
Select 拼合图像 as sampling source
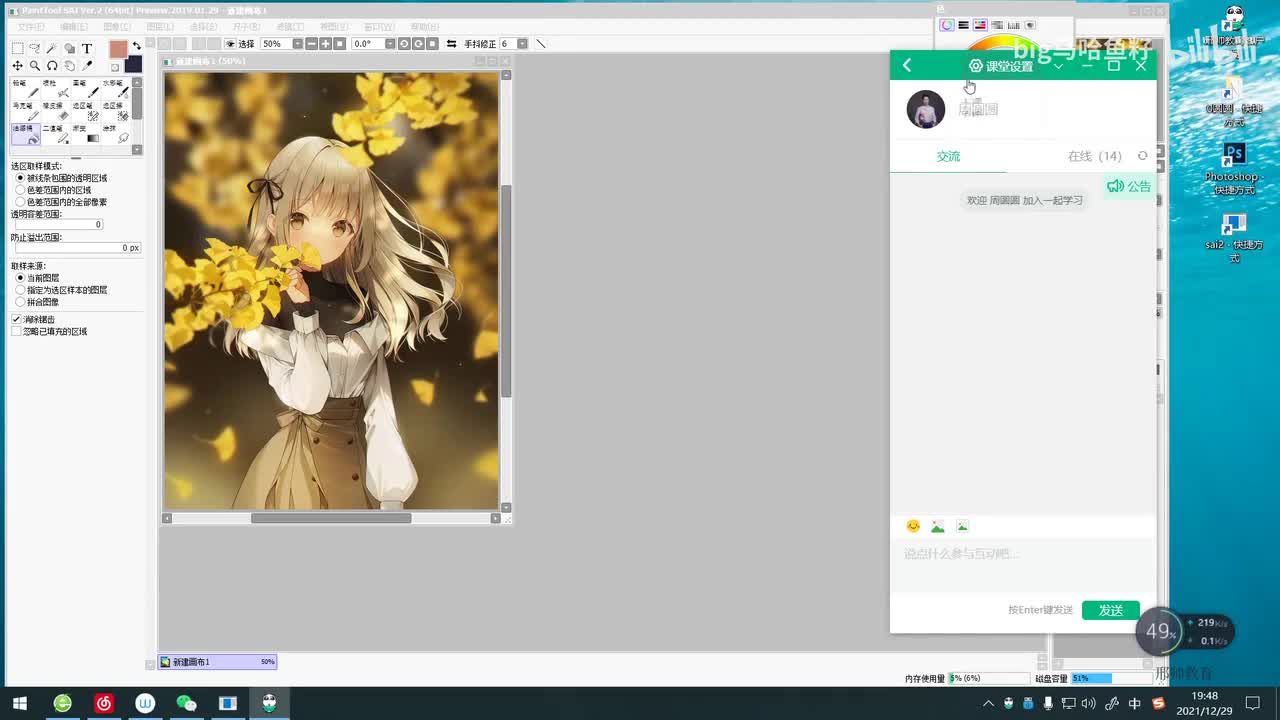[37, 302]
